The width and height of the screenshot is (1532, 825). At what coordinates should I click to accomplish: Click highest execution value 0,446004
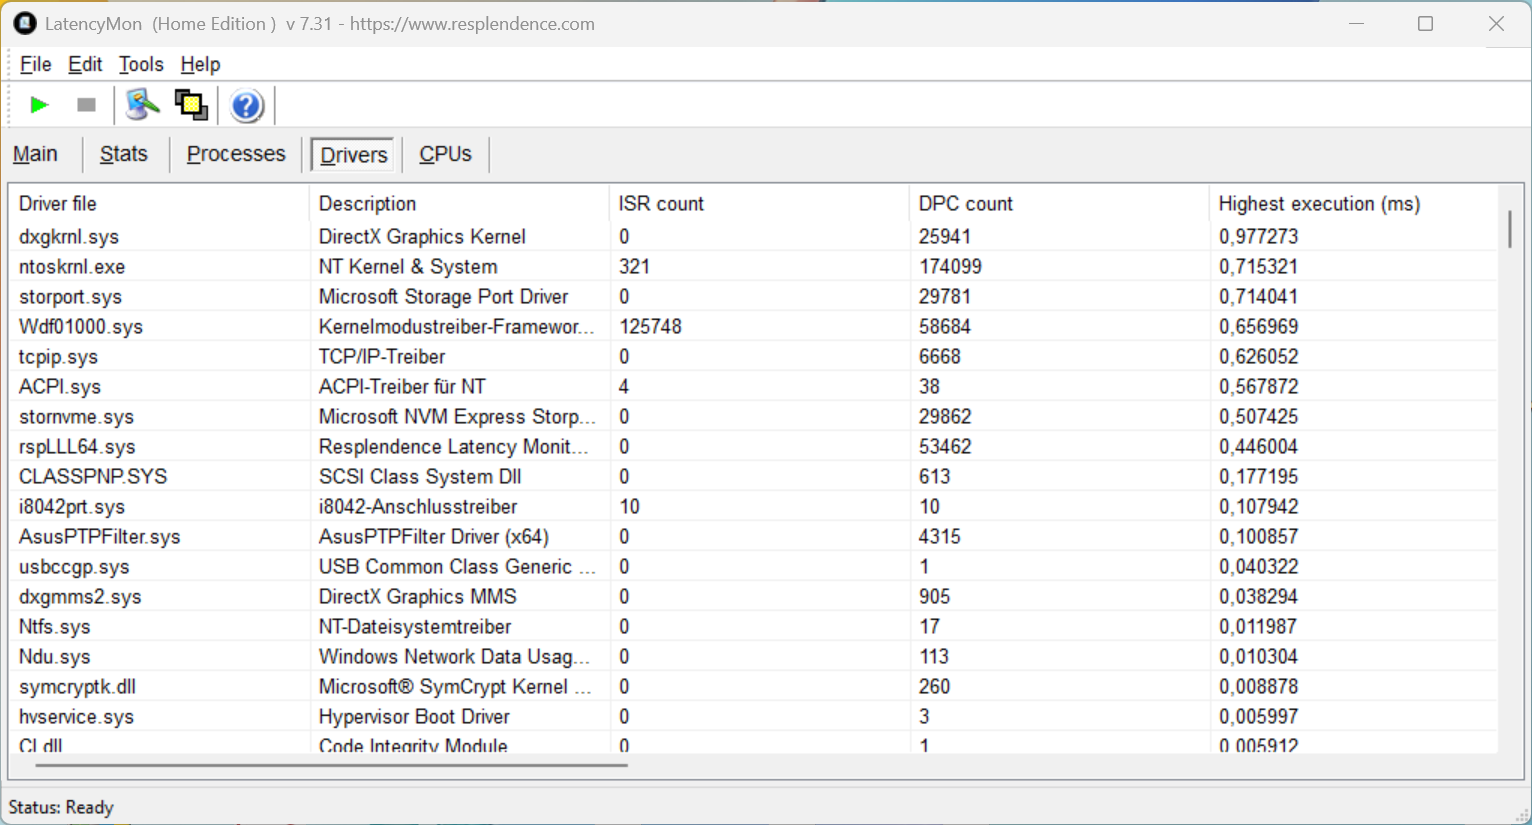1258,447
